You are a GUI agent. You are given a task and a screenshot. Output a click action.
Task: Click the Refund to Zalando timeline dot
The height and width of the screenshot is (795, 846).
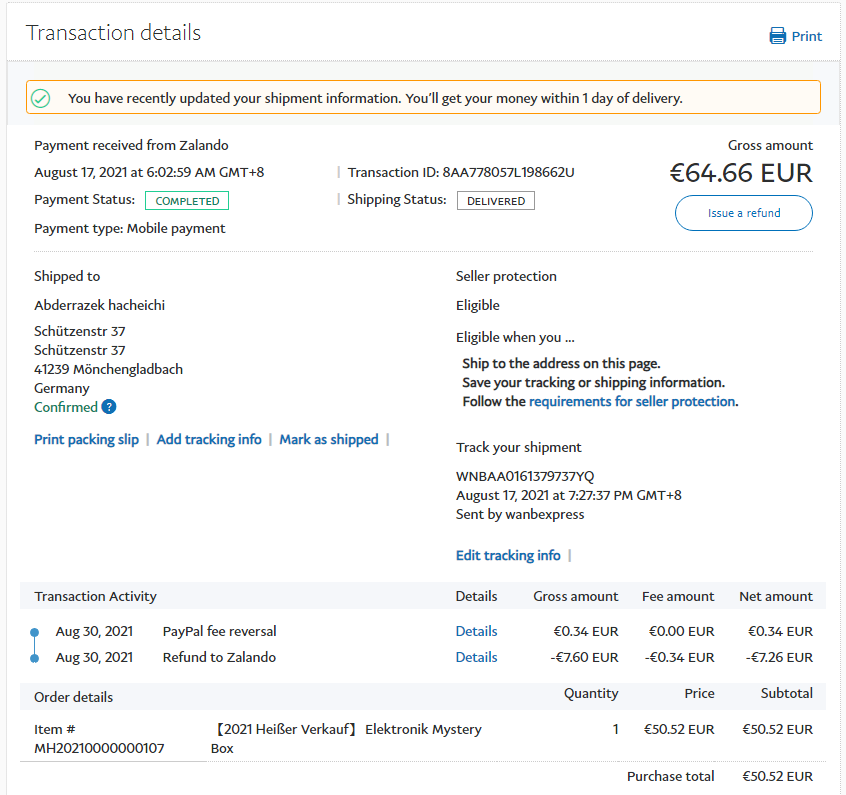[x=34, y=658]
